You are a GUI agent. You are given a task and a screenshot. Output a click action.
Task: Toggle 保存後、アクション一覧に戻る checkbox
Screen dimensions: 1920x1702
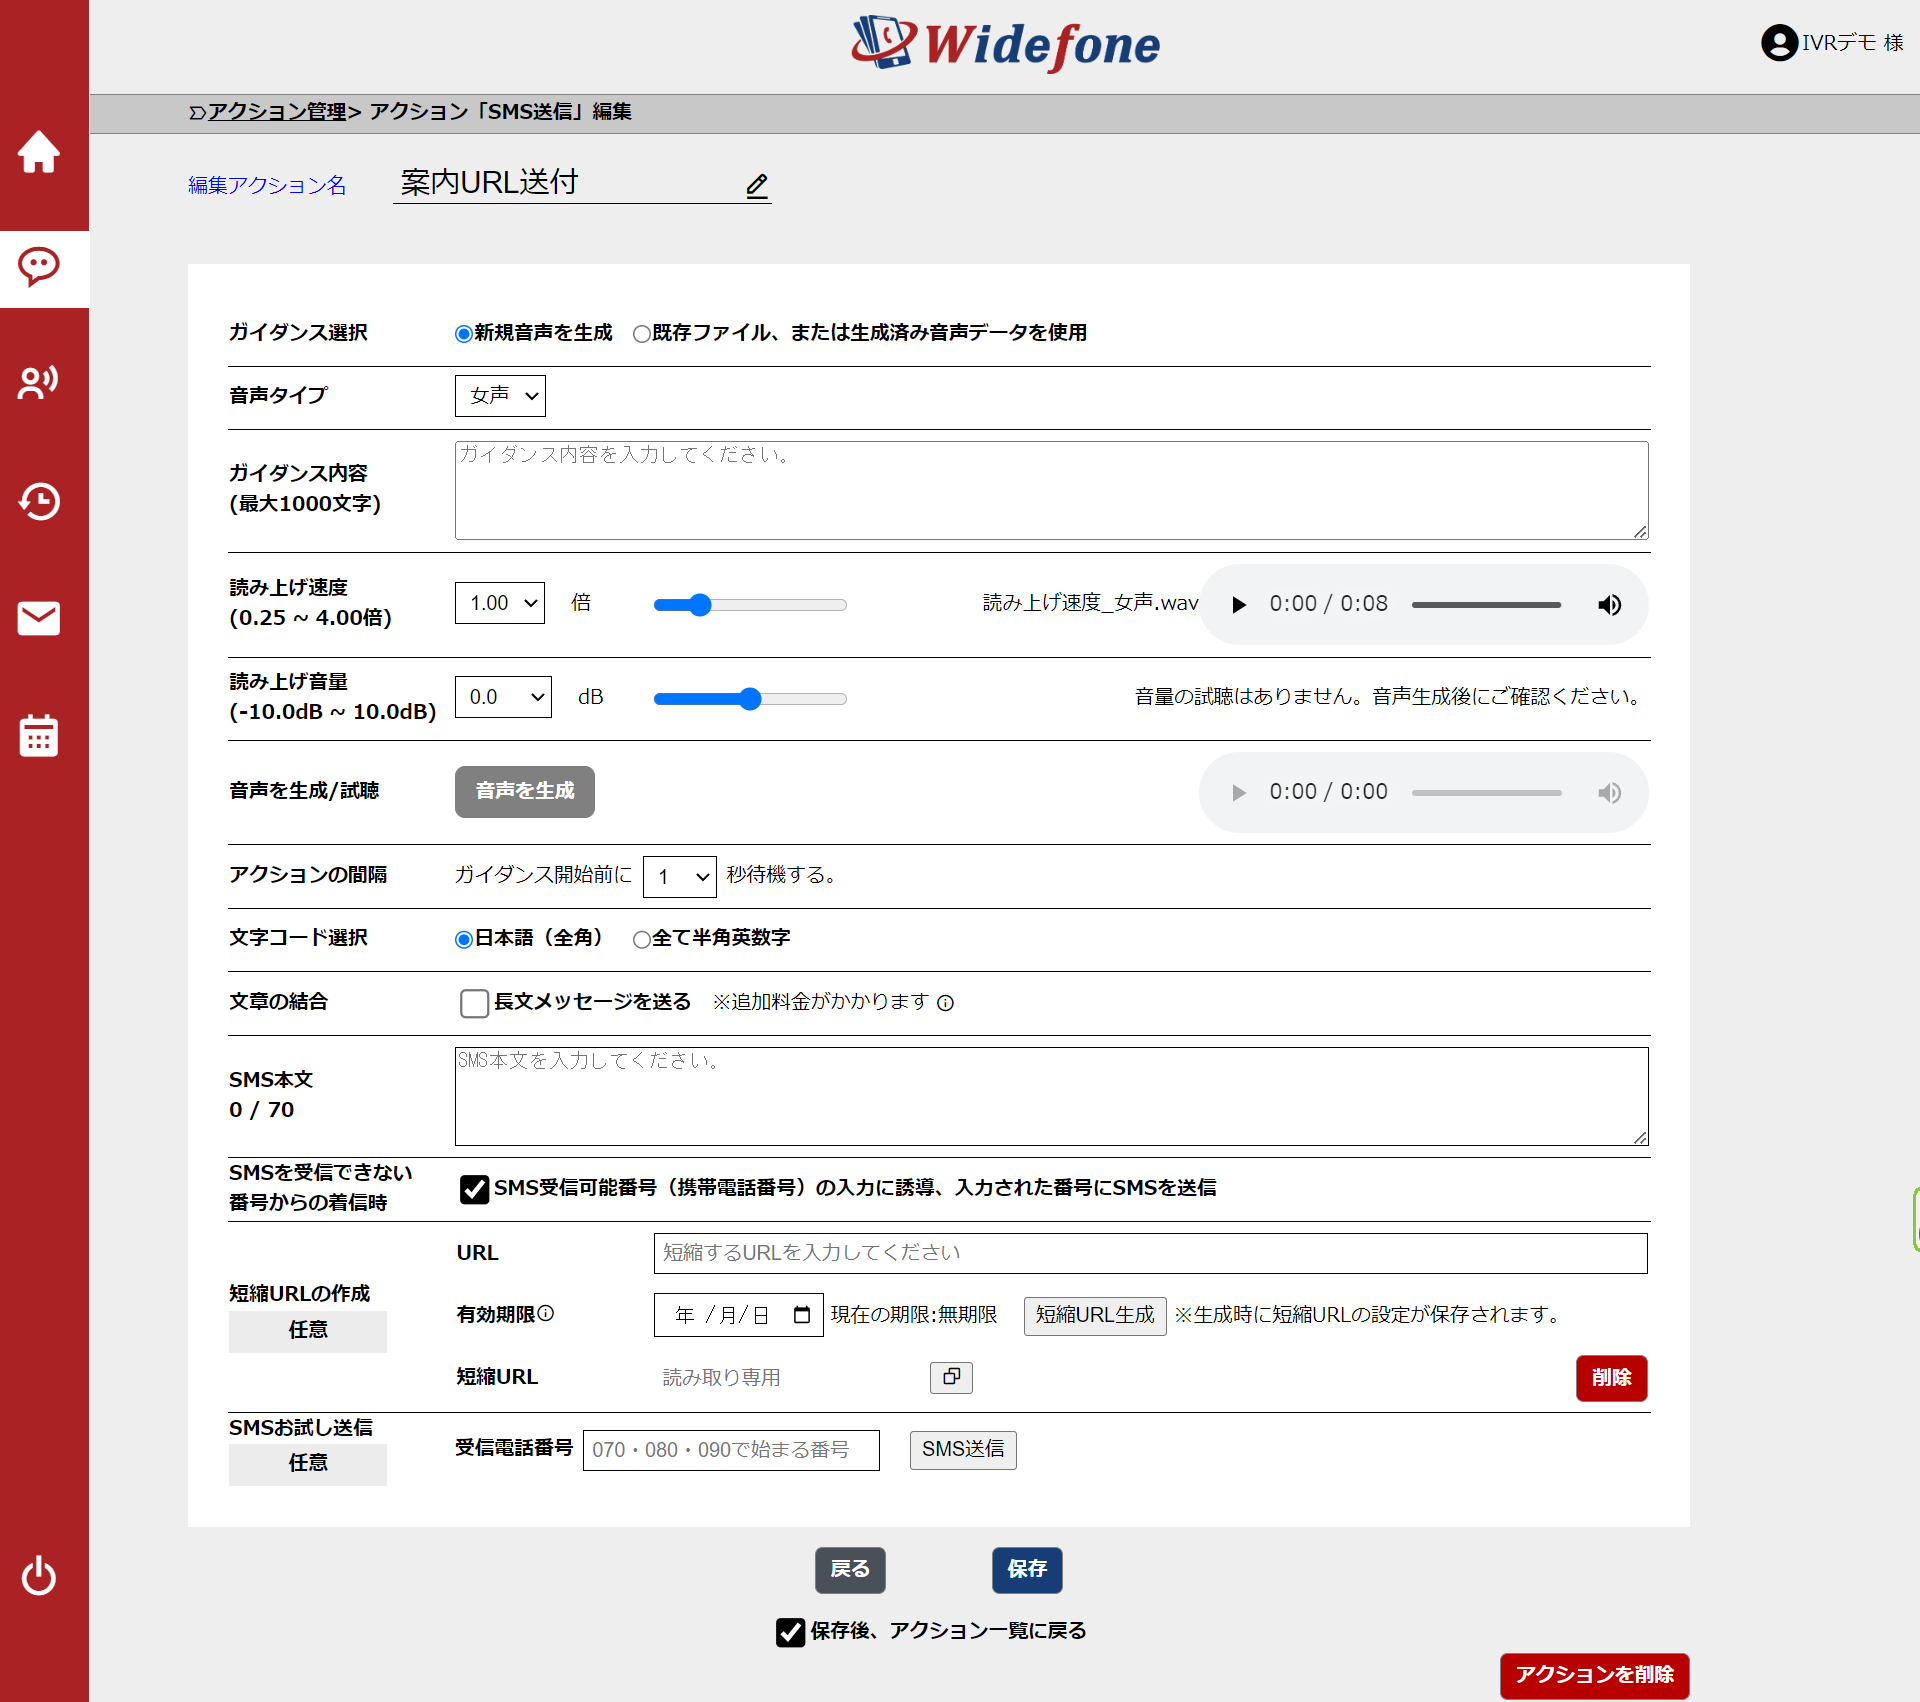tap(790, 1632)
